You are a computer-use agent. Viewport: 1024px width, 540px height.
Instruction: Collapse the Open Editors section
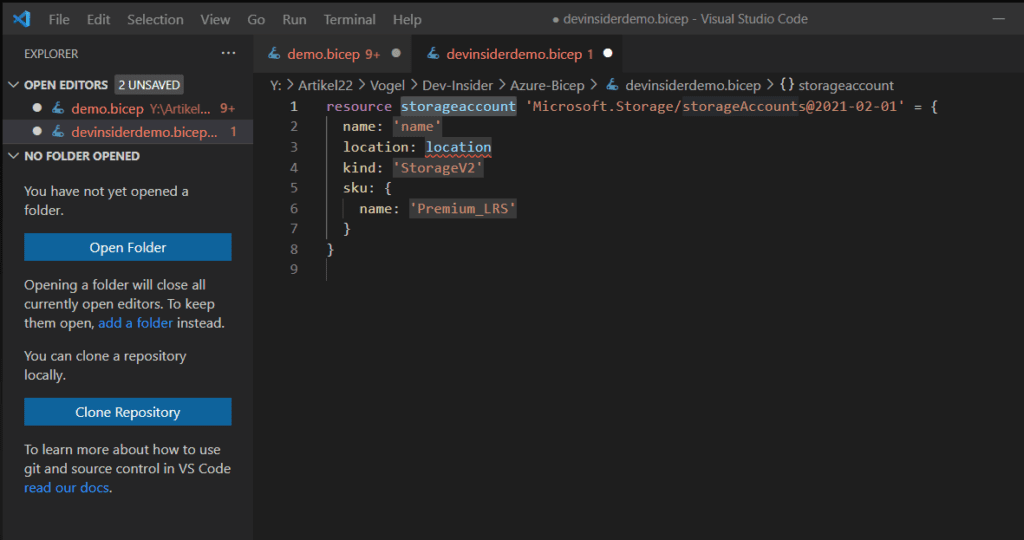click(14, 85)
